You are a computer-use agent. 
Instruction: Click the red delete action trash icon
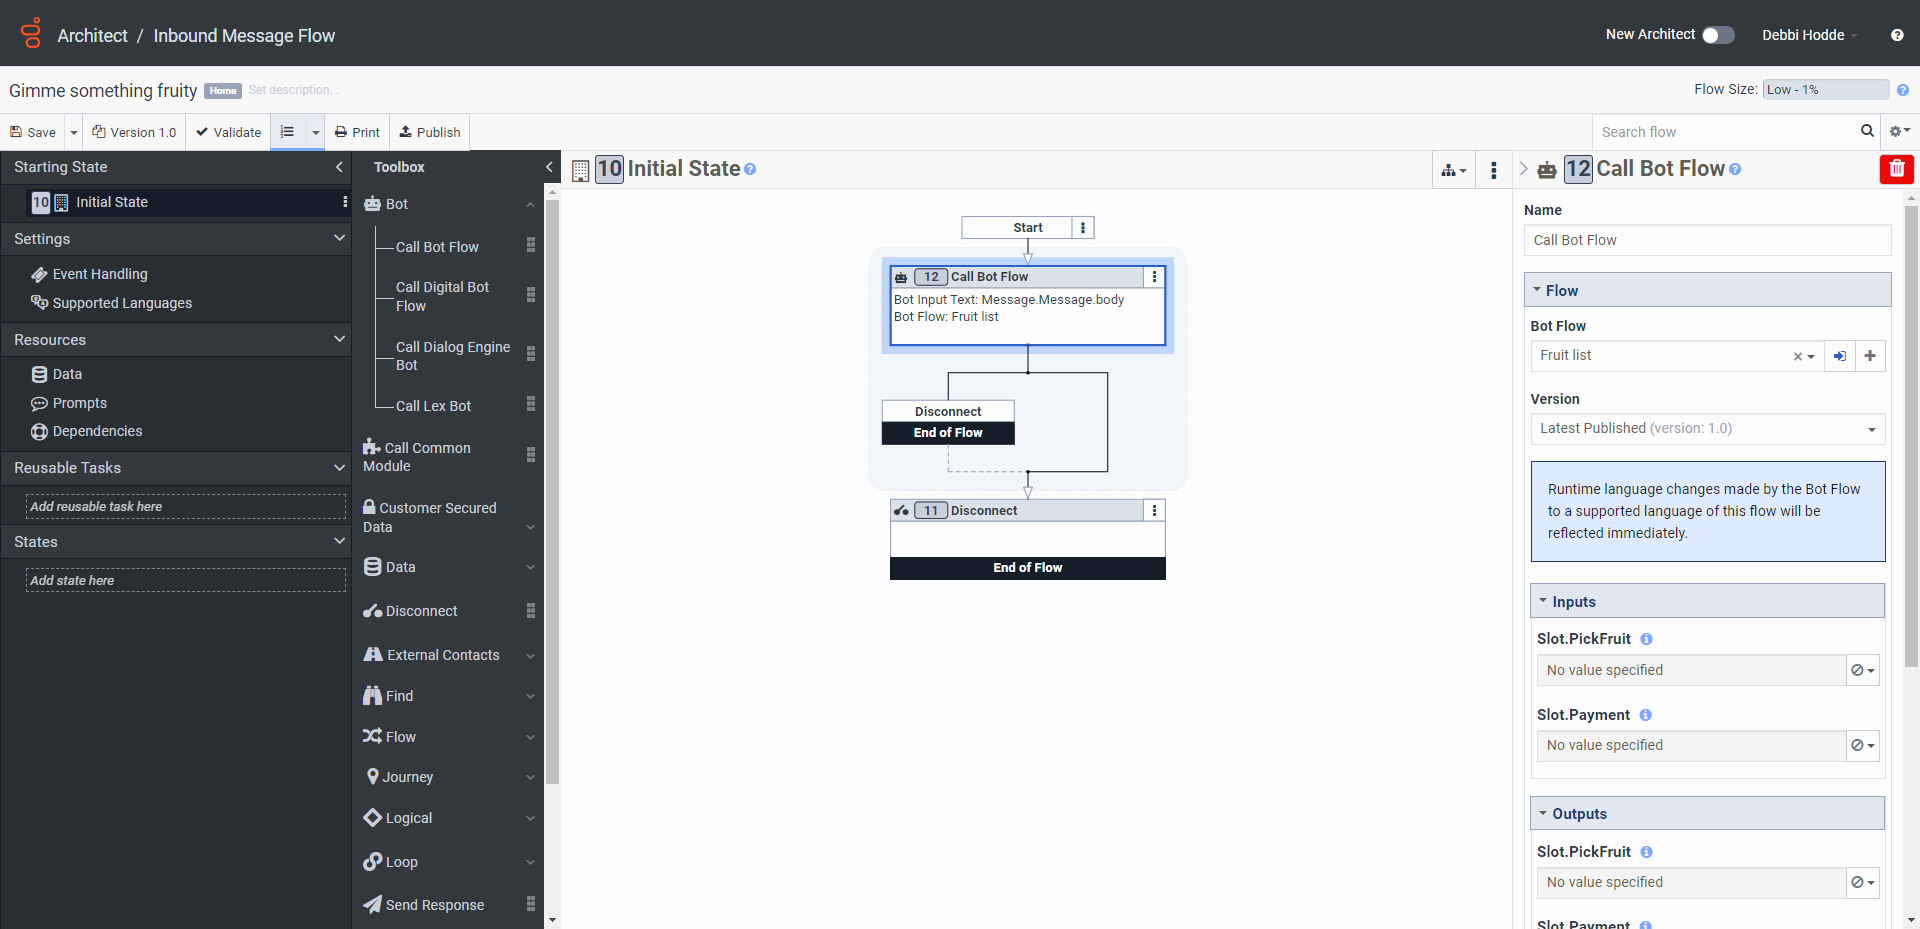(x=1896, y=169)
